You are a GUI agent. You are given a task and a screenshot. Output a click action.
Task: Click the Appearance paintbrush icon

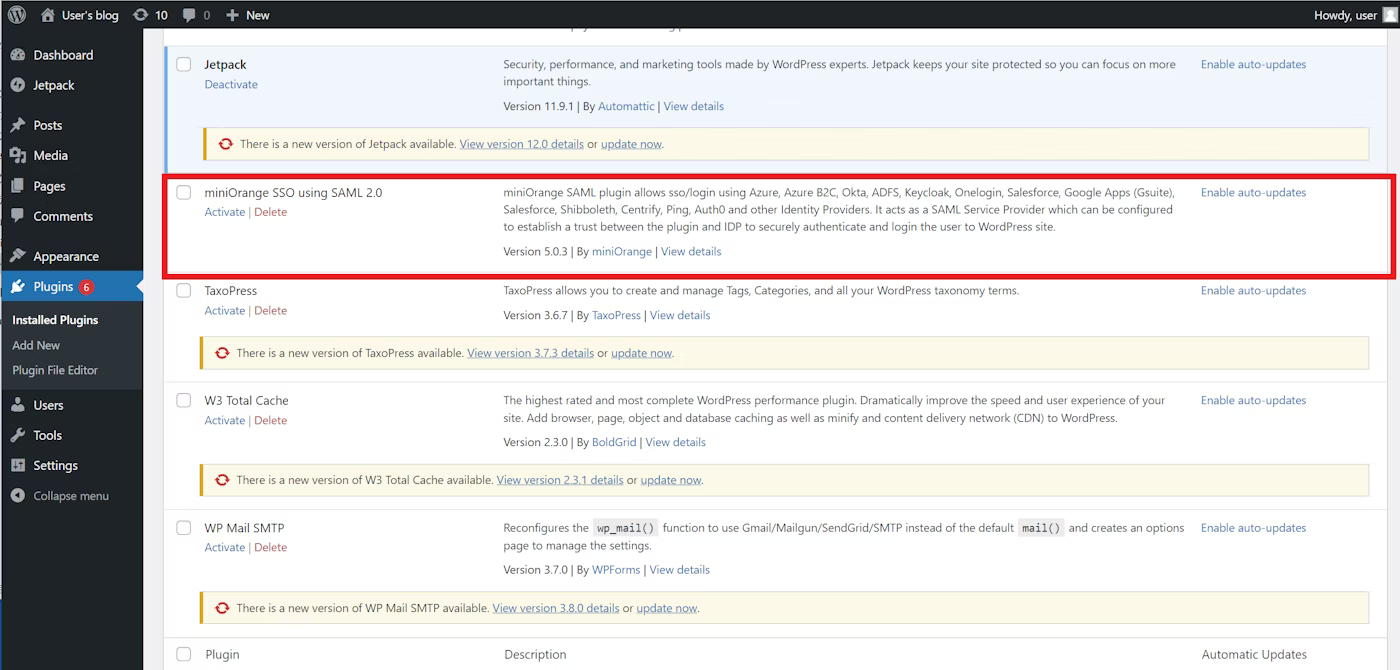tap(17, 256)
